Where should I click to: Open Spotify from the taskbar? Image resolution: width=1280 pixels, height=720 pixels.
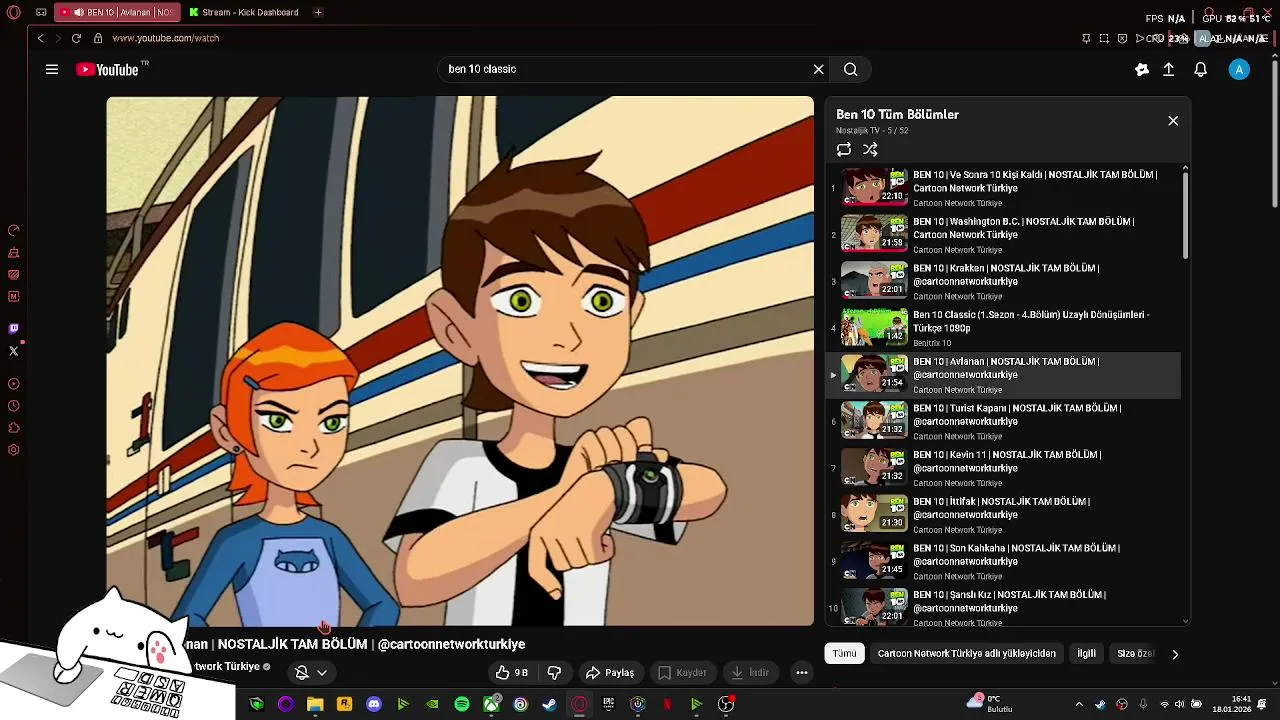[462, 704]
